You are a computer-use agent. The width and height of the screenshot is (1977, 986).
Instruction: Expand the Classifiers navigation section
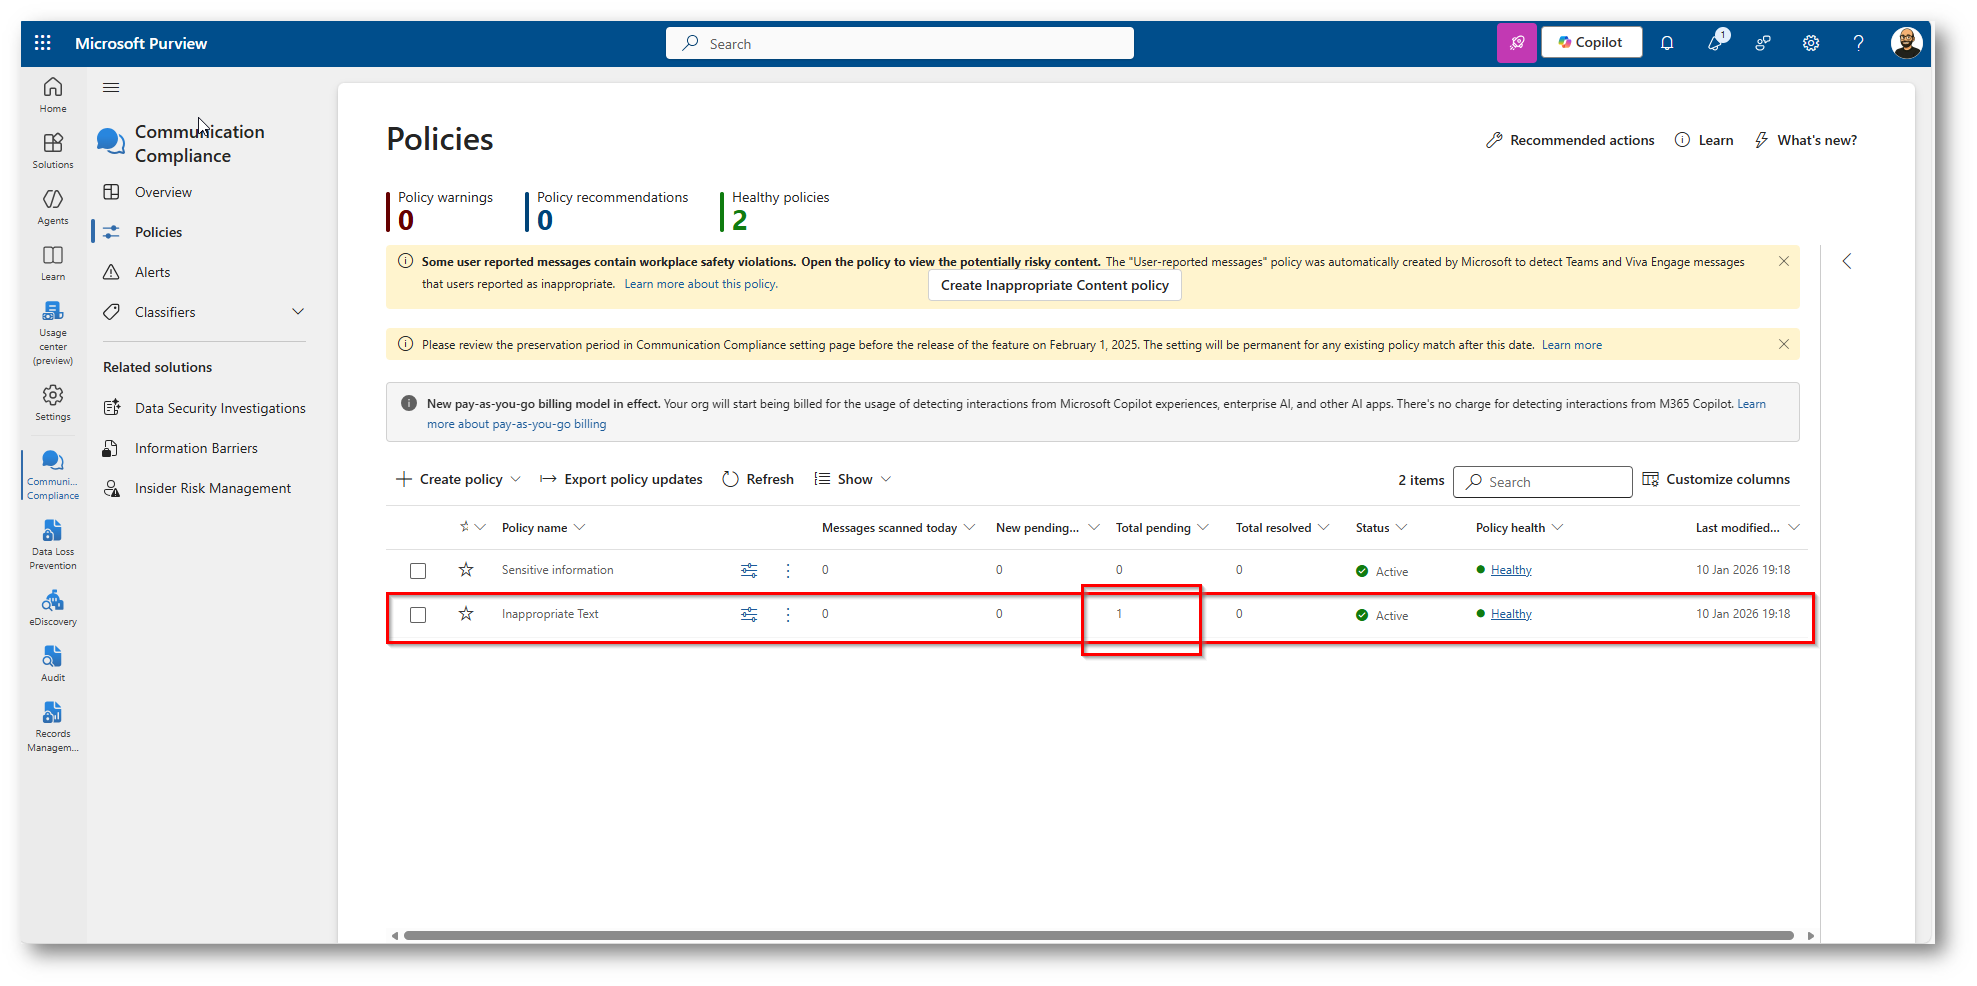point(297,312)
